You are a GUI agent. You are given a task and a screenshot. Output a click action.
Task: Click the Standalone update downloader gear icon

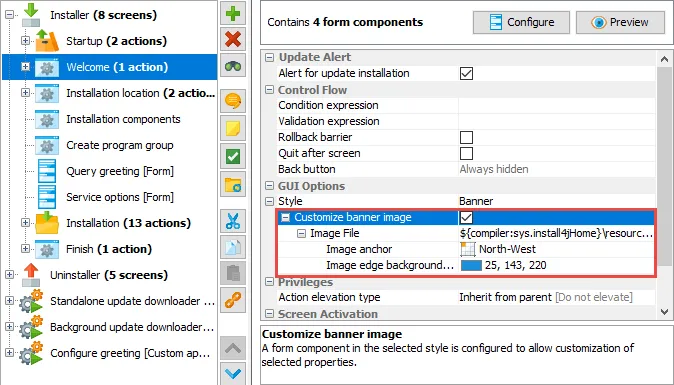coord(31,301)
